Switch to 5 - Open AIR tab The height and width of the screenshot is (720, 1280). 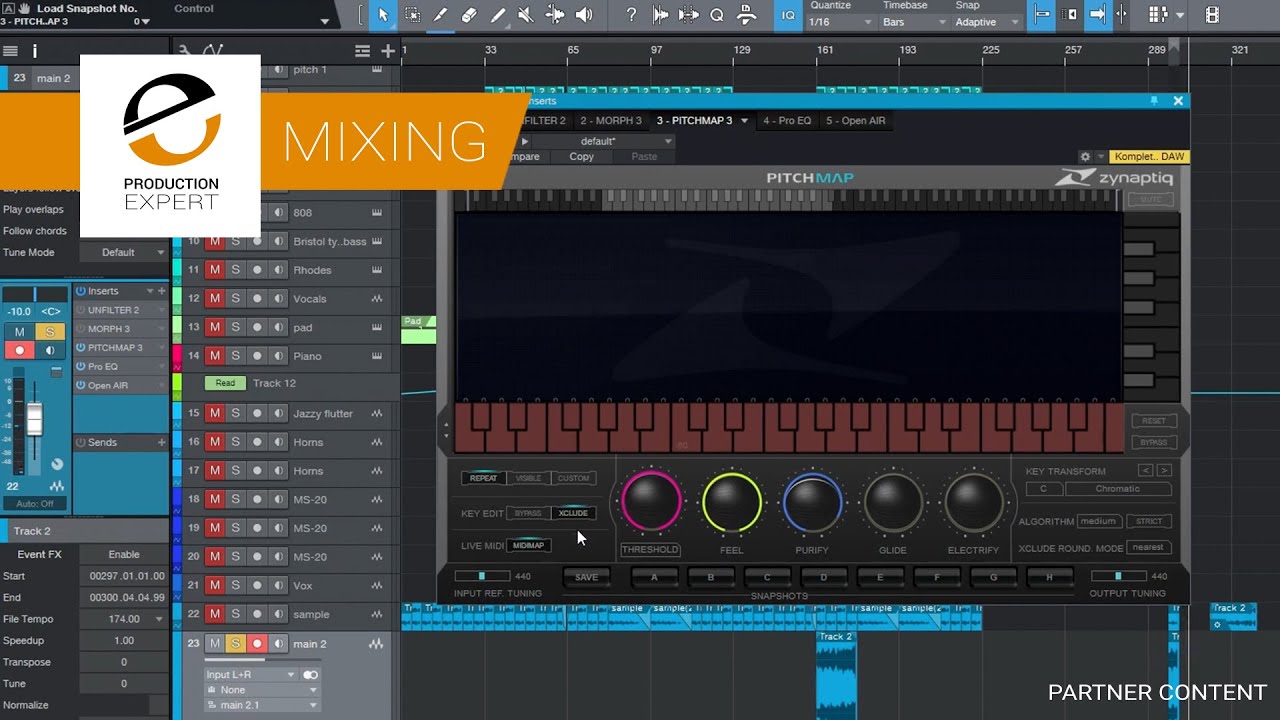855,121
